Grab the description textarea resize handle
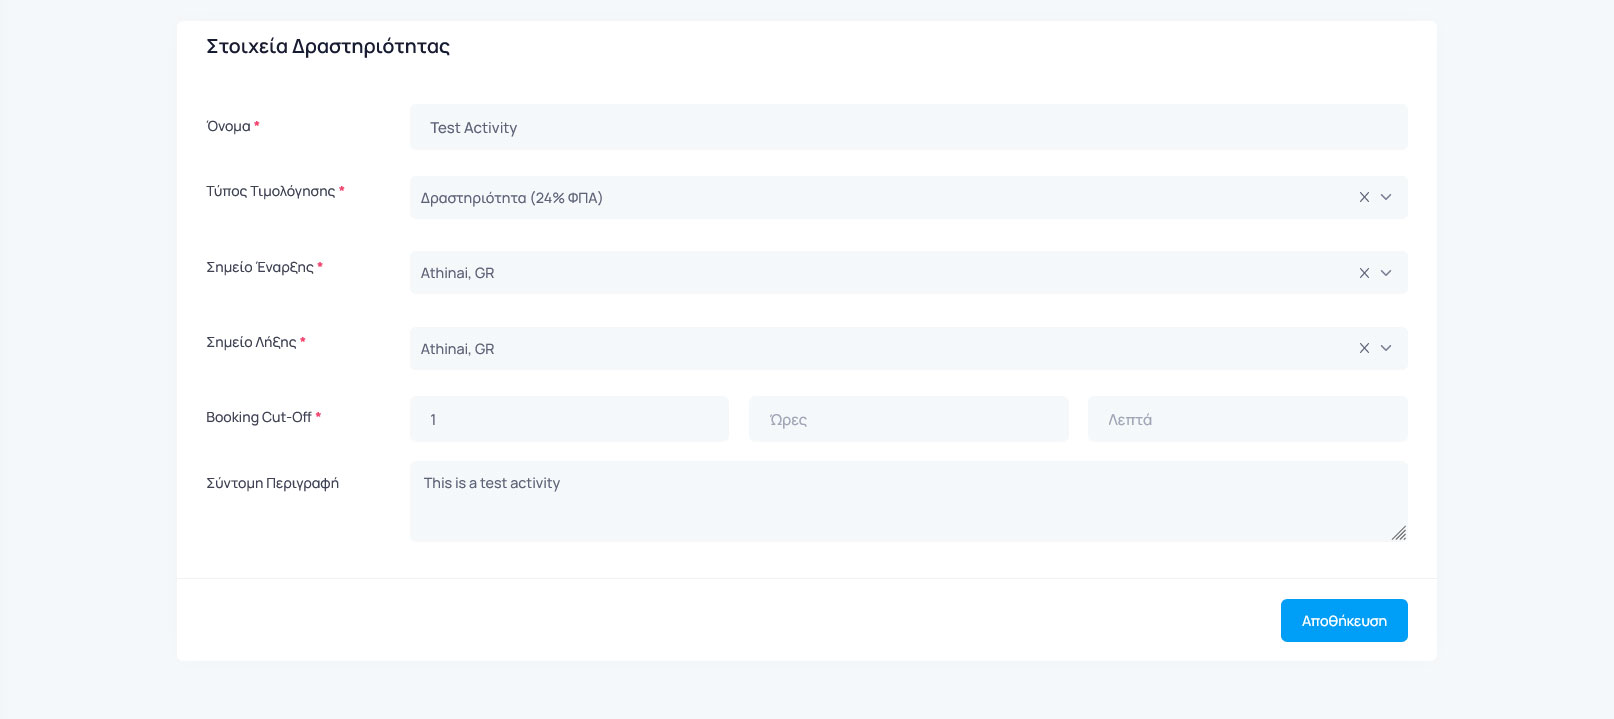The width and height of the screenshot is (1614, 719). 1398,533
